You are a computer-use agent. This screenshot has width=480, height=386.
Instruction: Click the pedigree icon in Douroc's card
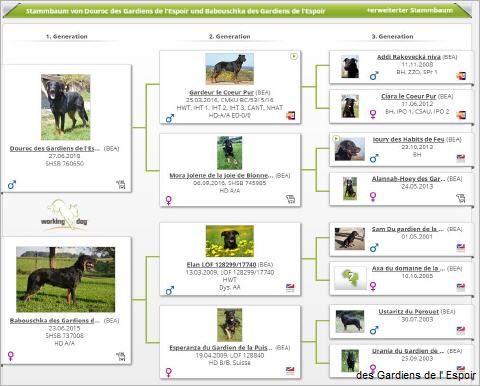pyautogui.click(x=121, y=185)
